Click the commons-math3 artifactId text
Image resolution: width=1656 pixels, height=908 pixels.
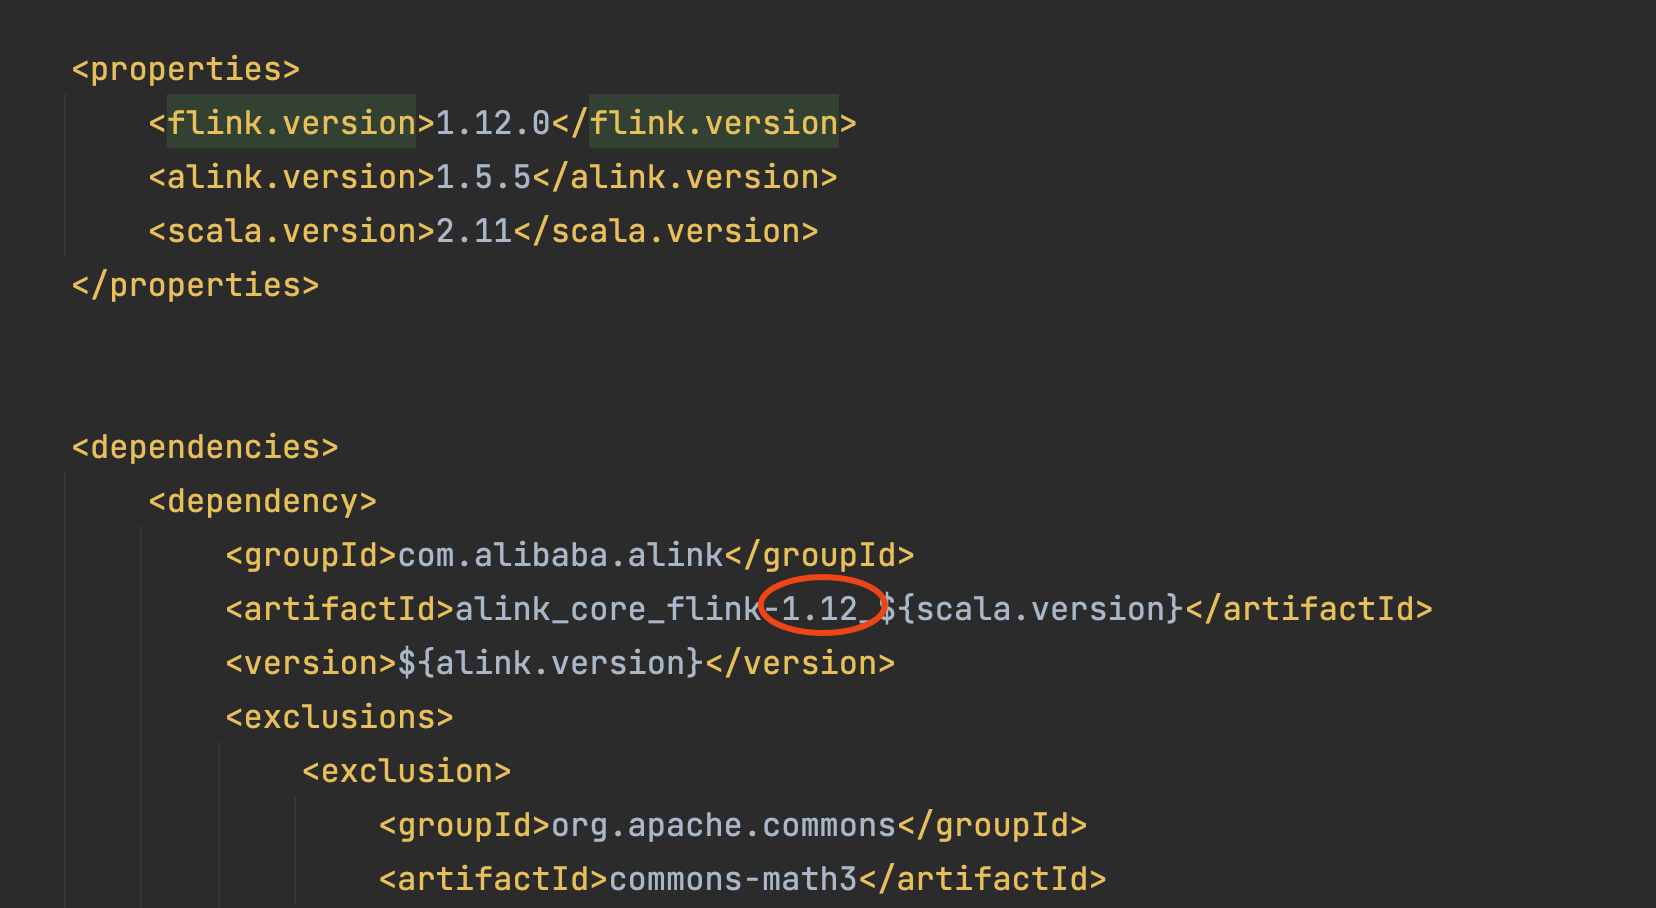733,879
